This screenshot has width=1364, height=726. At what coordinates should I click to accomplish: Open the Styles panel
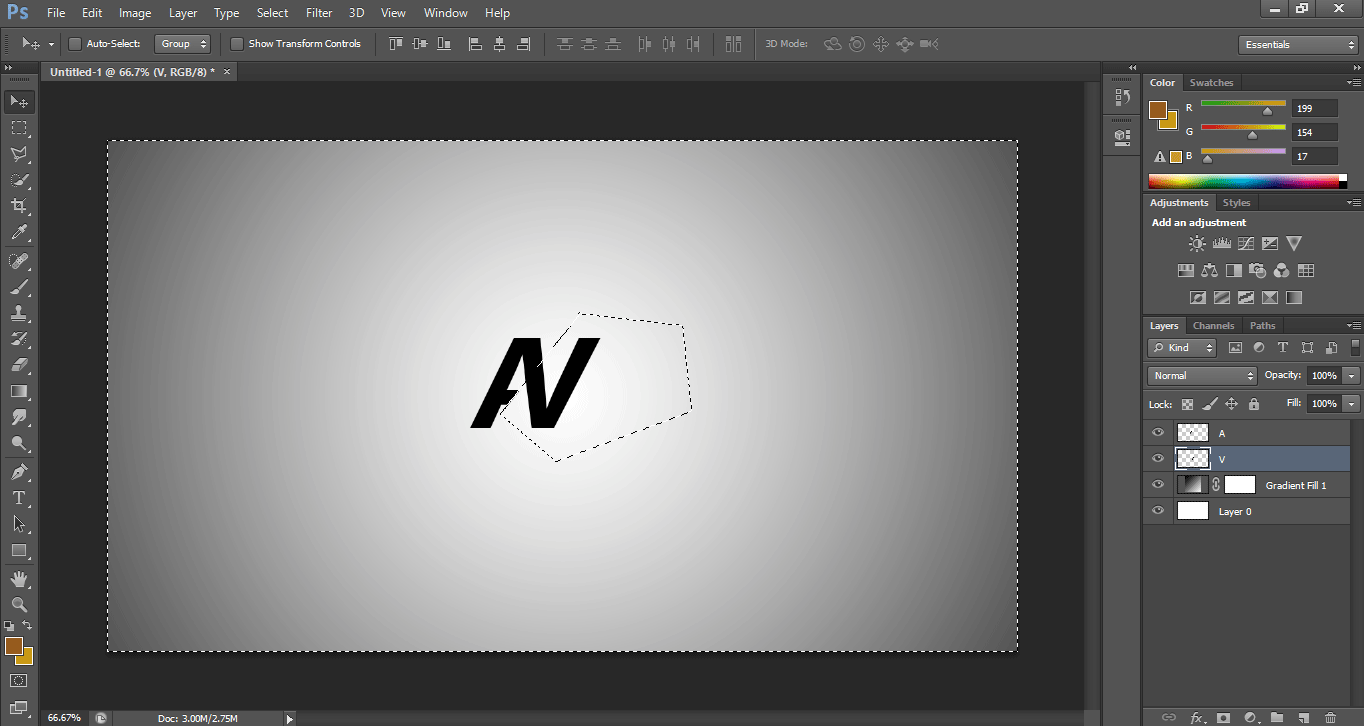[1237, 202]
